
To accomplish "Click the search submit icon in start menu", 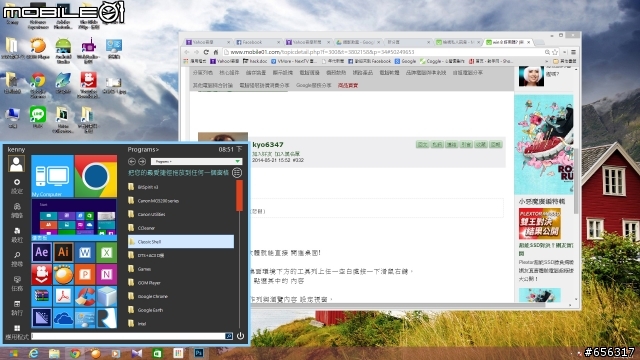I will (x=229, y=336).
